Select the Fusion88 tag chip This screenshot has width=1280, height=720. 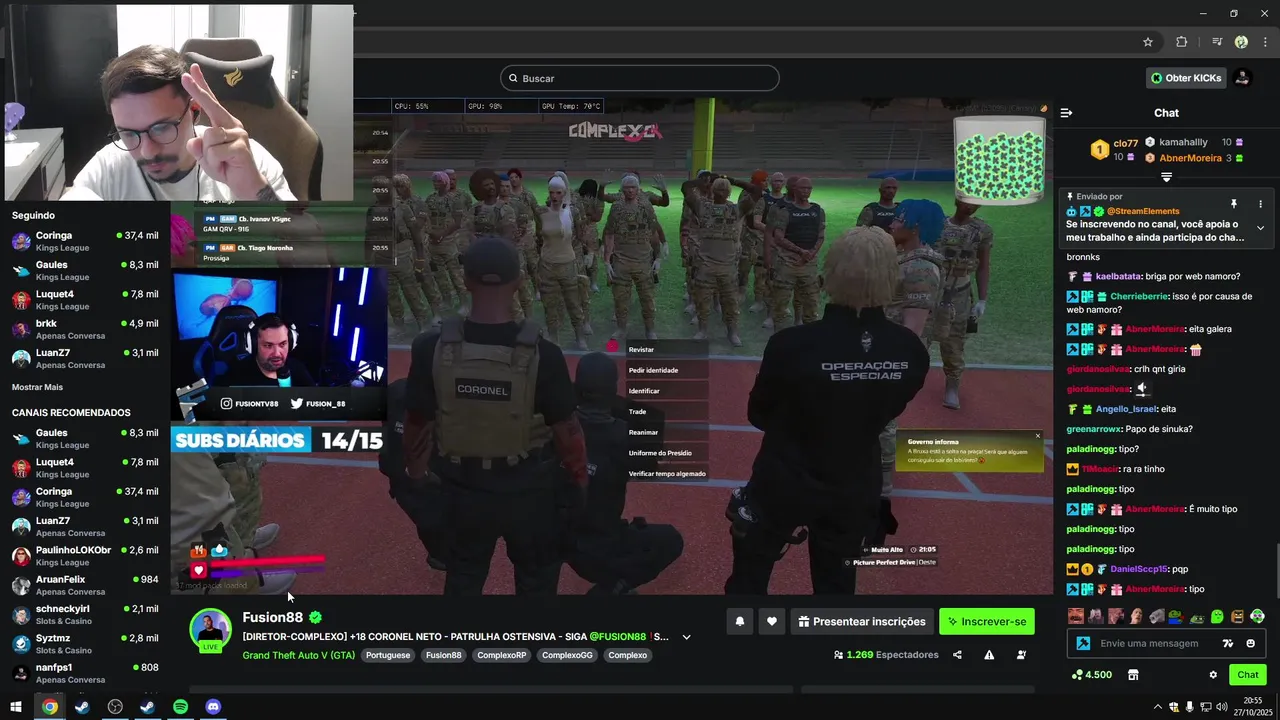[444, 655]
